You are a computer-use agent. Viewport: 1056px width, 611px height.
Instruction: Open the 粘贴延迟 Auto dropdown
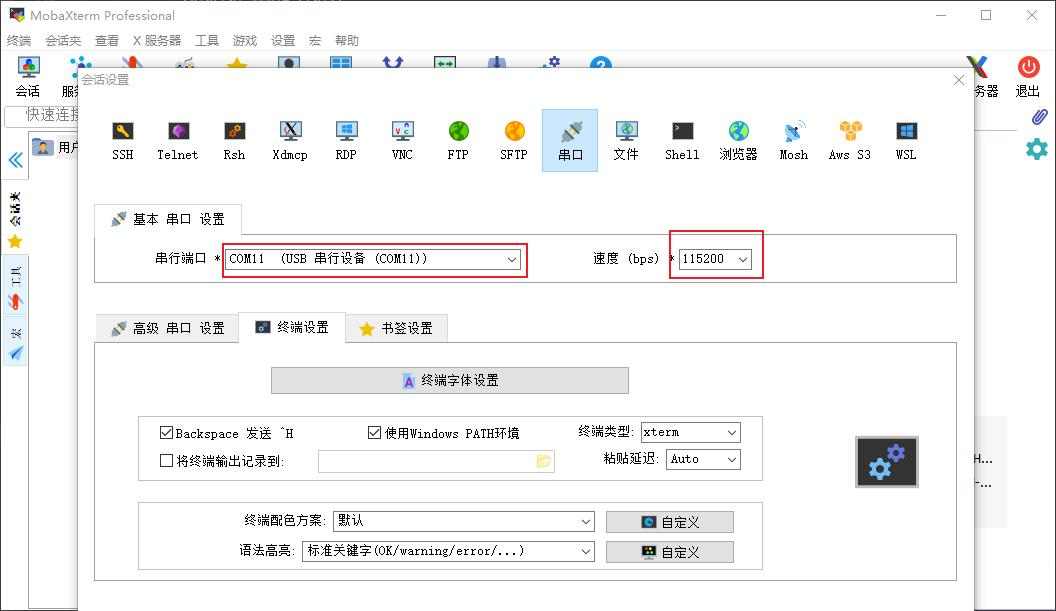point(703,459)
